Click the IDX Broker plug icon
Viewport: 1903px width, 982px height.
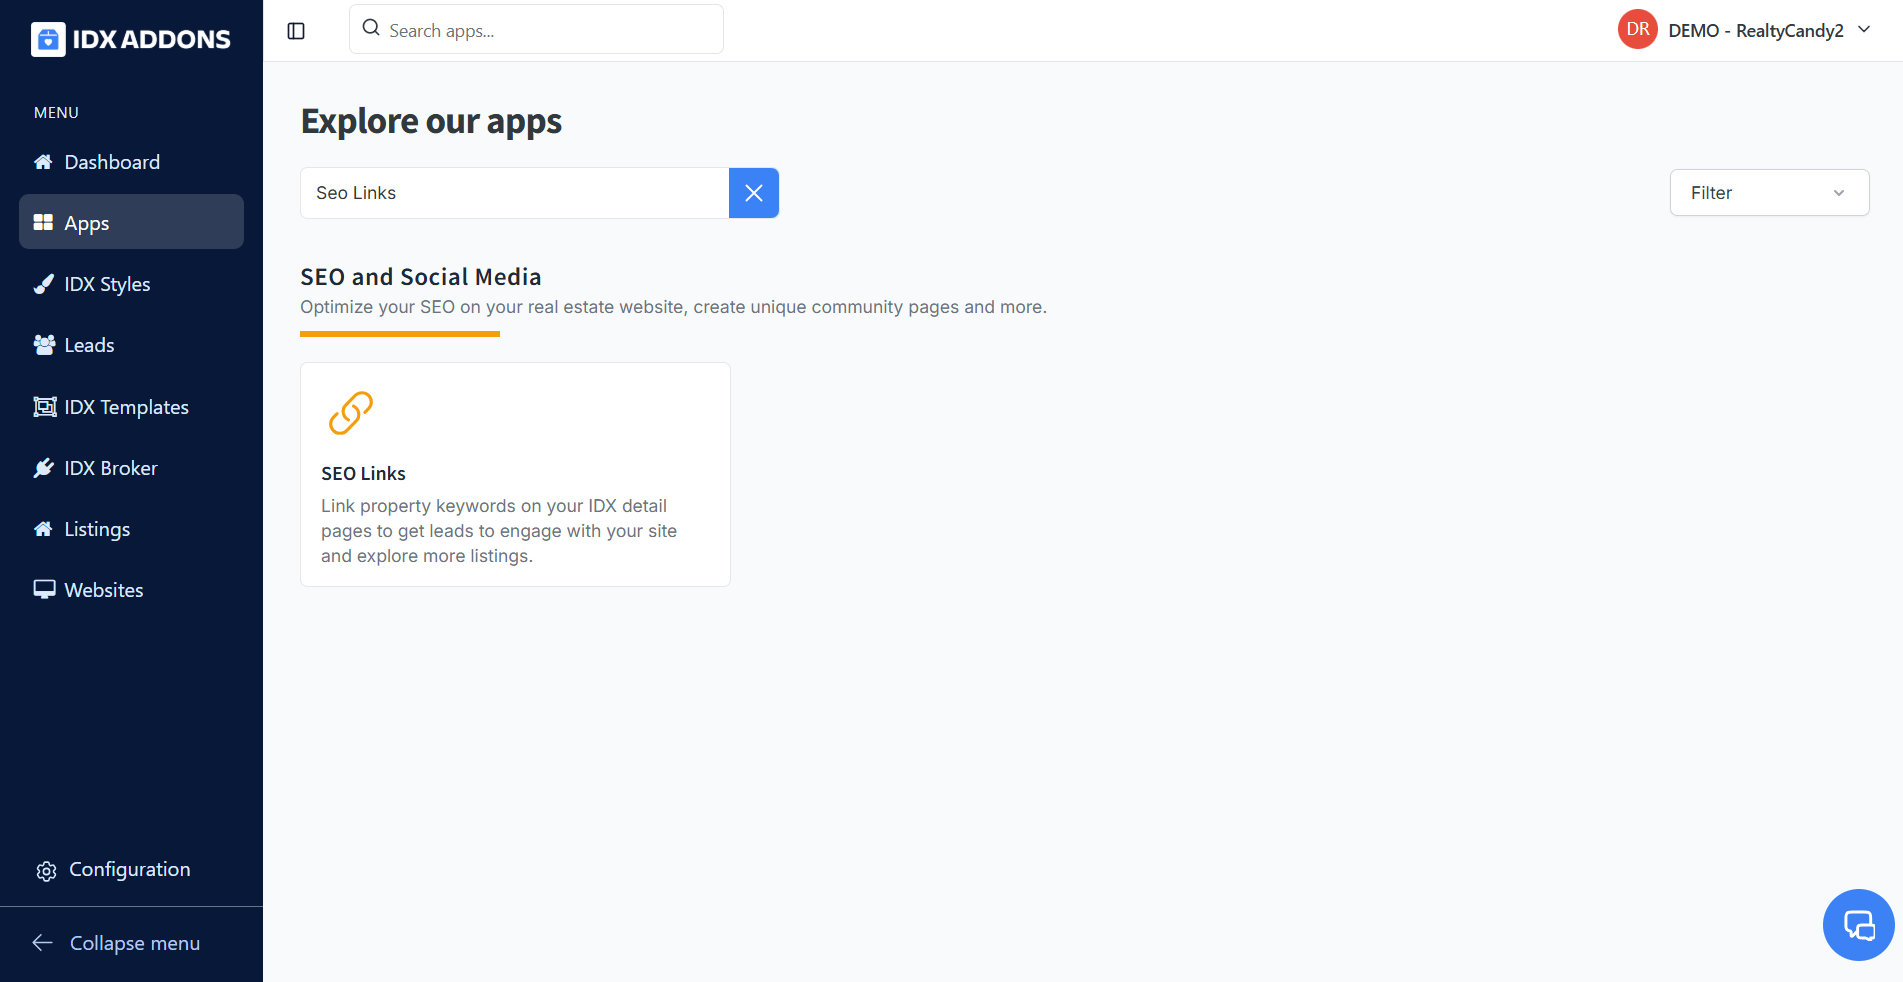[44, 468]
